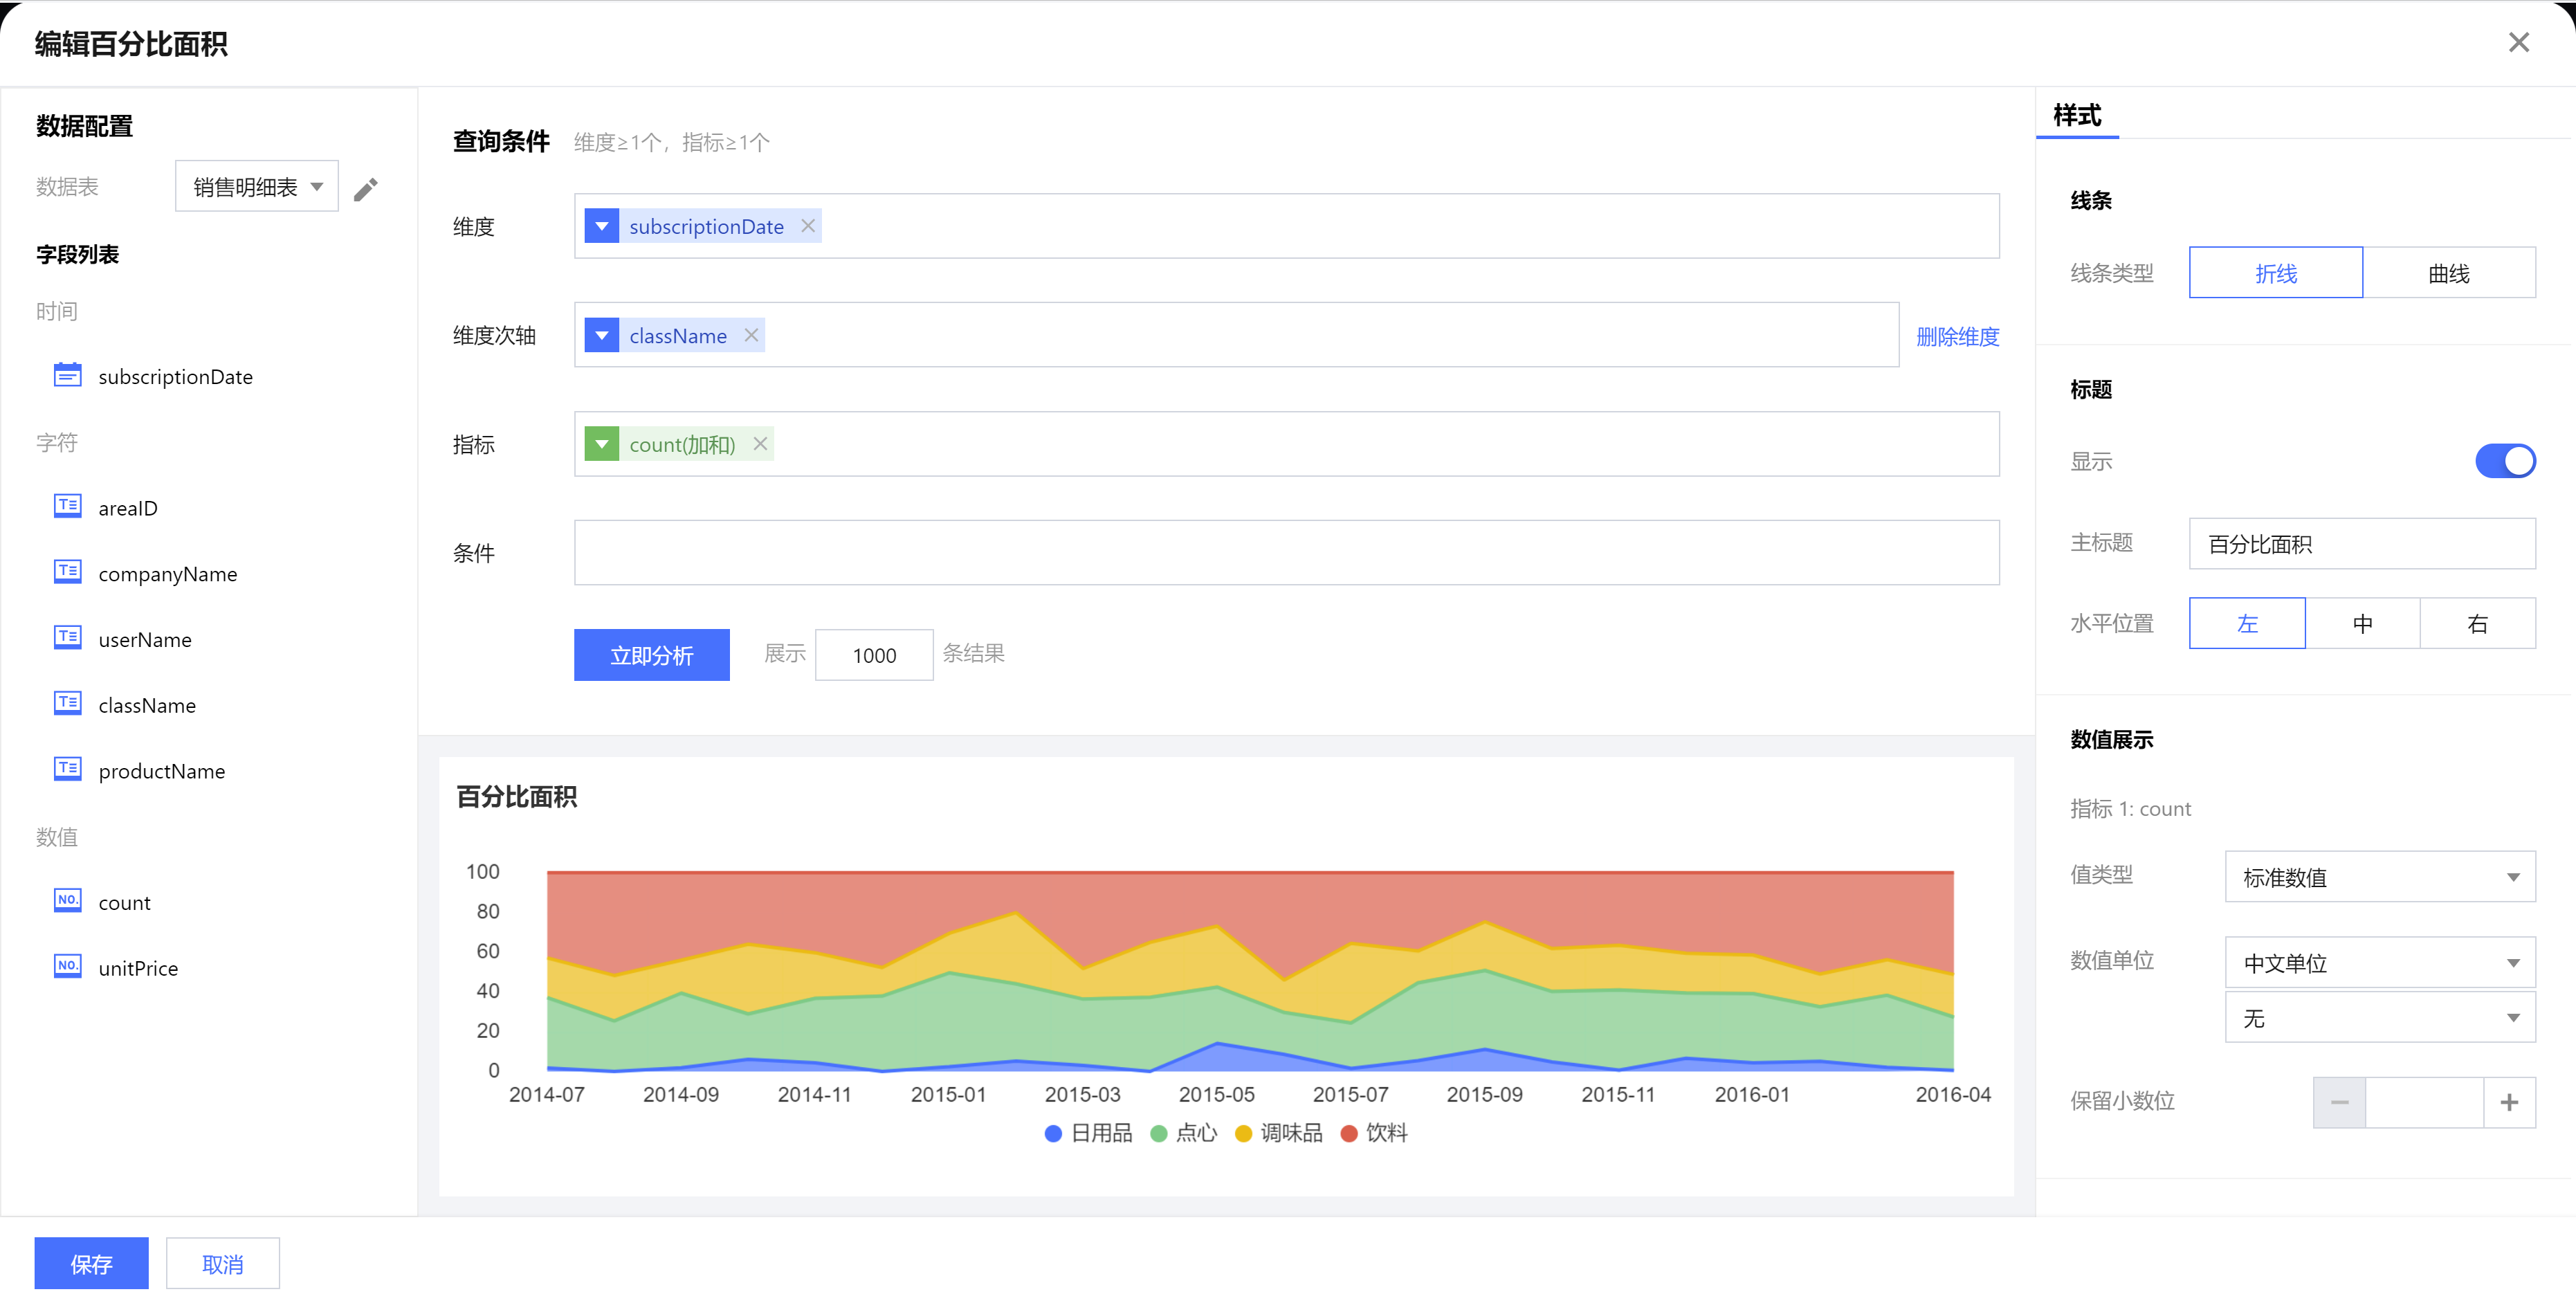Remove className tag from secondary dimension
Screen dimensions: 2576x1303
point(751,335)
